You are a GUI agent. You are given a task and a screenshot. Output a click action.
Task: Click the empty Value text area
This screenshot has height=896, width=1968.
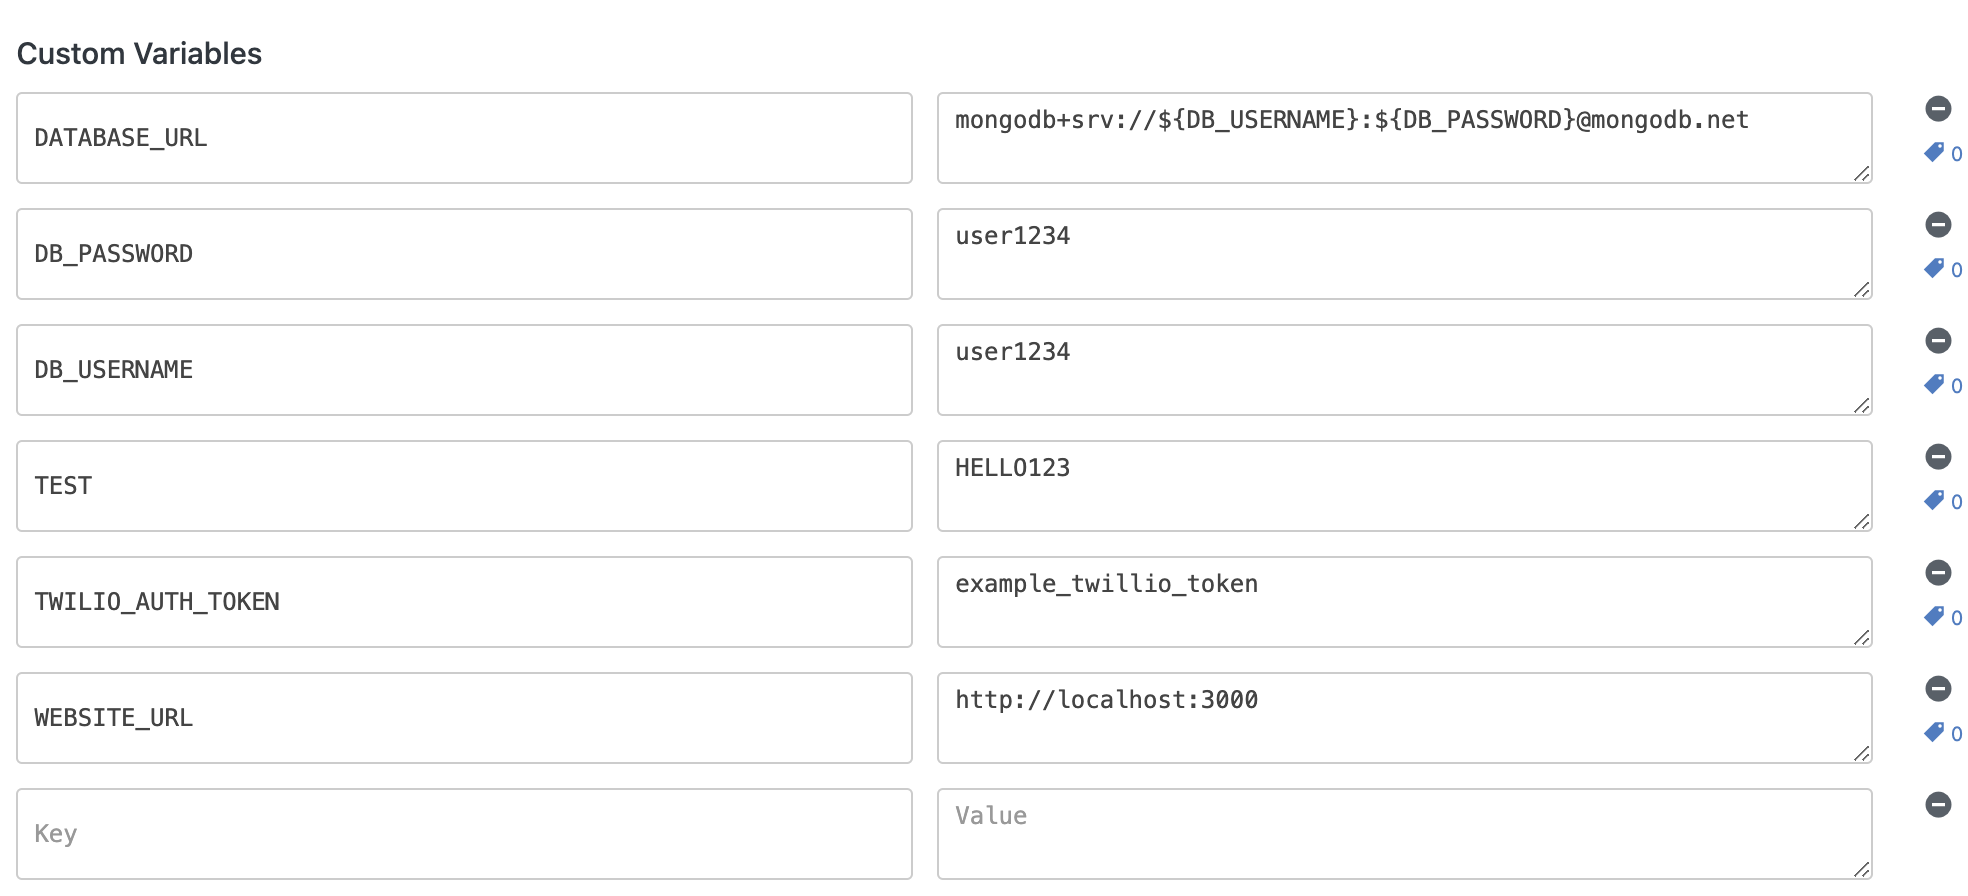[x=1404, y=833]
